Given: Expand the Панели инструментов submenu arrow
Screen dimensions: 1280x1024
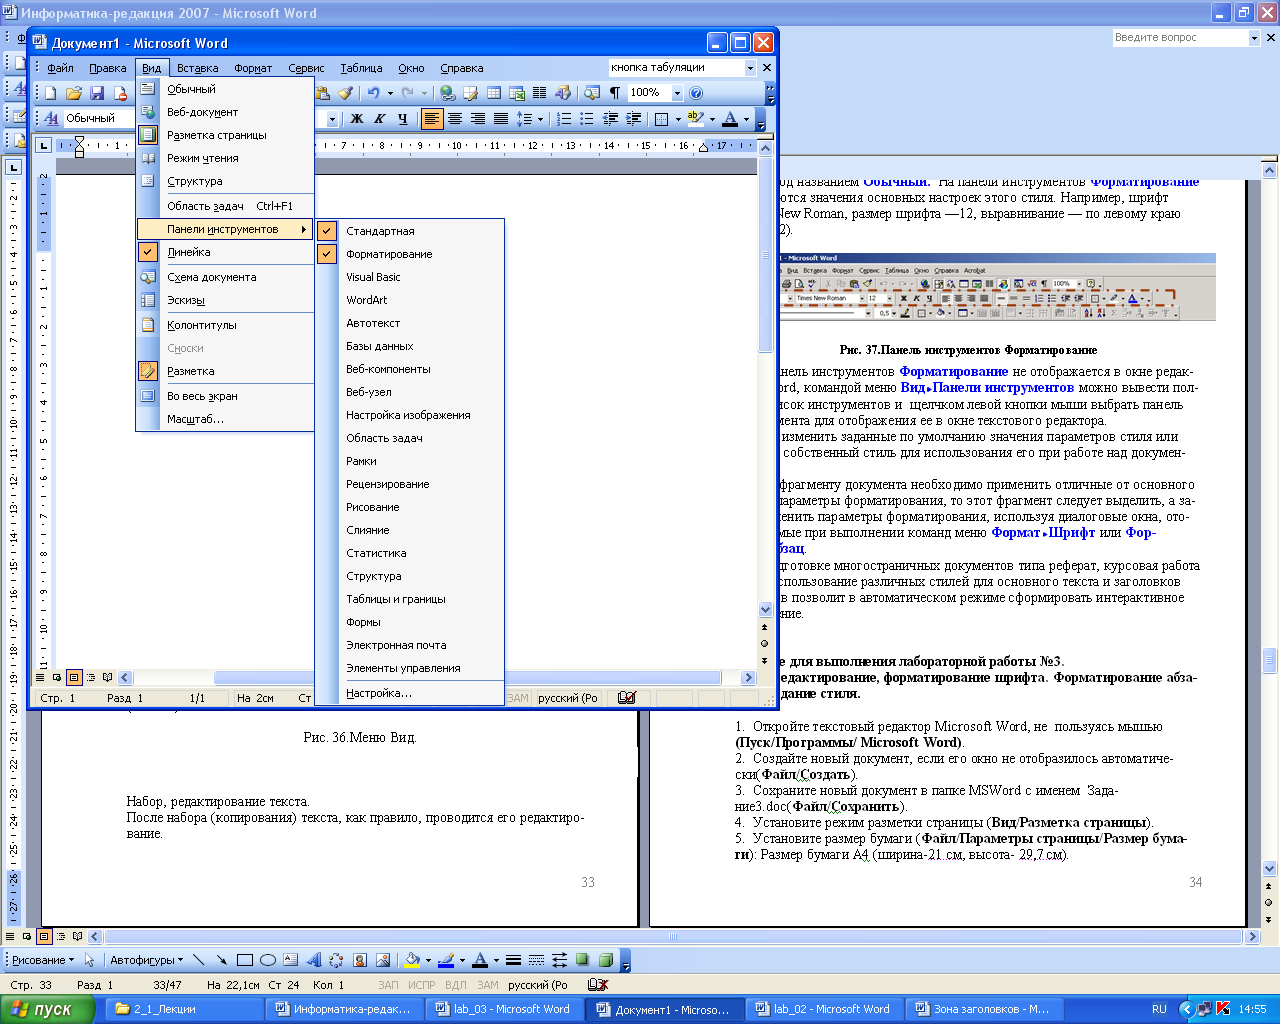Looking at the screenshot, I should click(304, 230).
